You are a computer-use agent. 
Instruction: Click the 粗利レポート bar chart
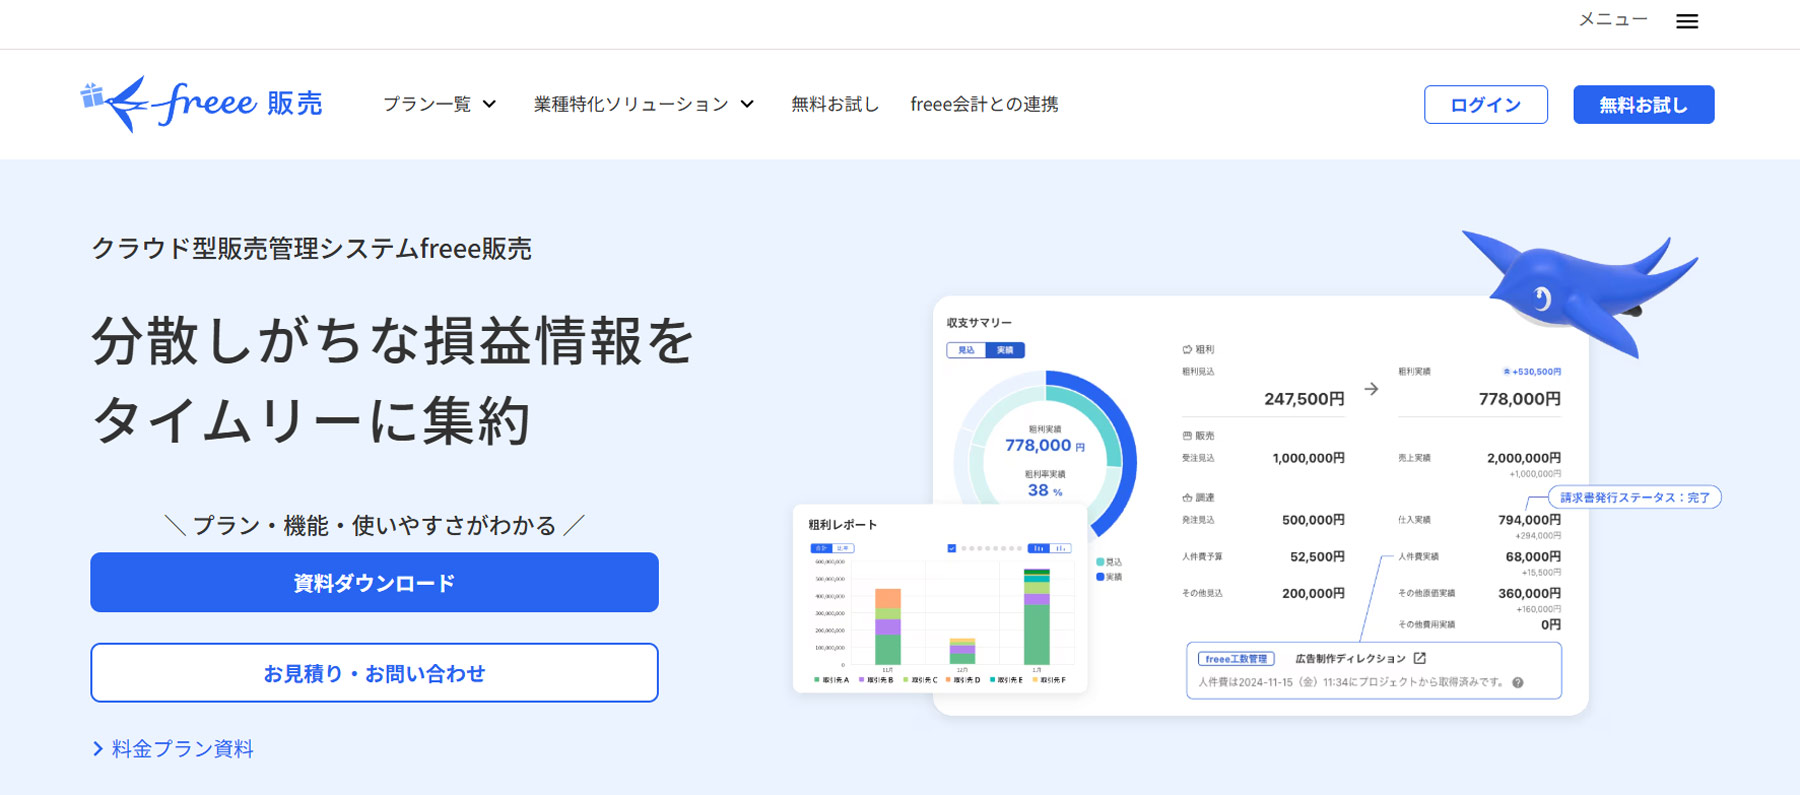coord(943,617)
